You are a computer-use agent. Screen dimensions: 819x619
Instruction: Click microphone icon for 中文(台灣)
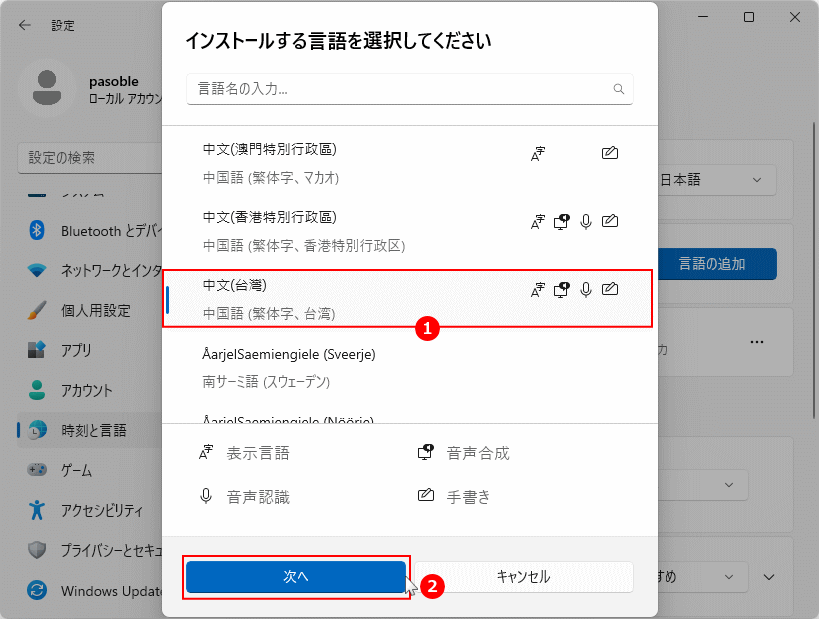[586, 289]
